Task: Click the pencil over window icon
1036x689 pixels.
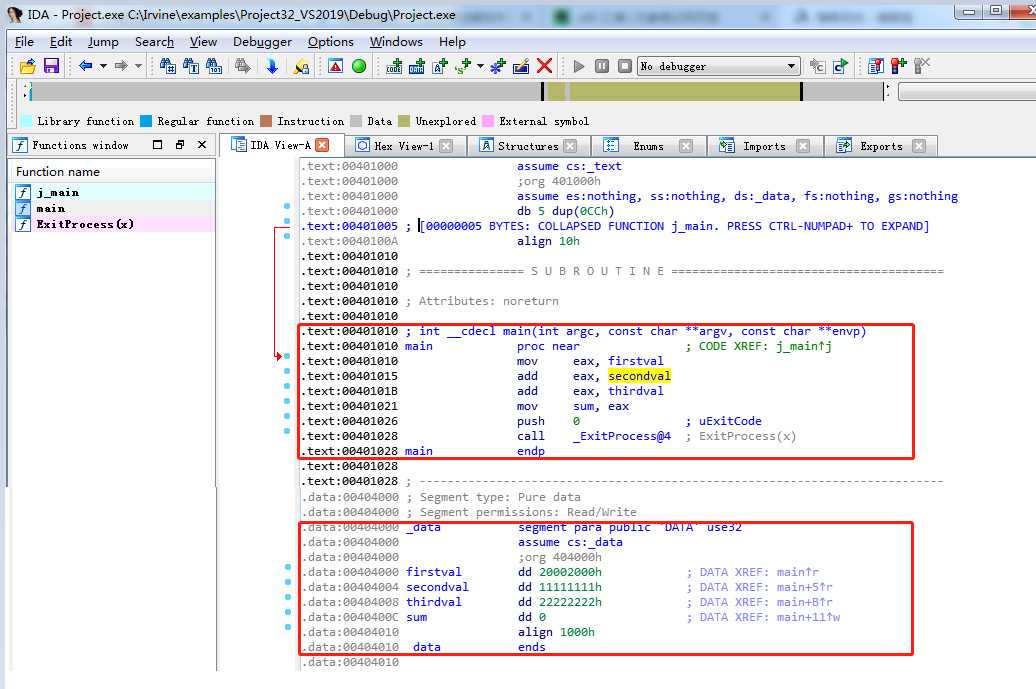Action: [x=521, y=66]
